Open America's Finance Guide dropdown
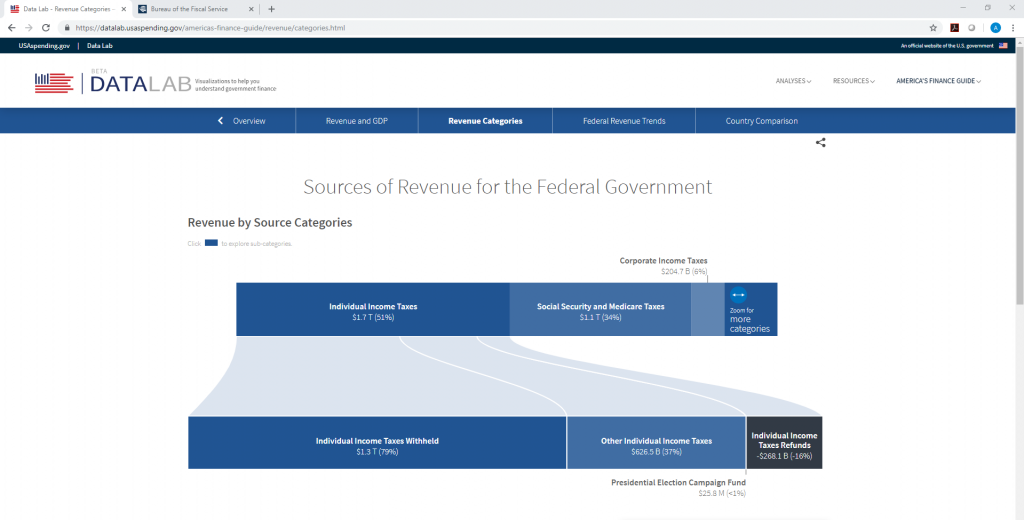 (938, 81)
